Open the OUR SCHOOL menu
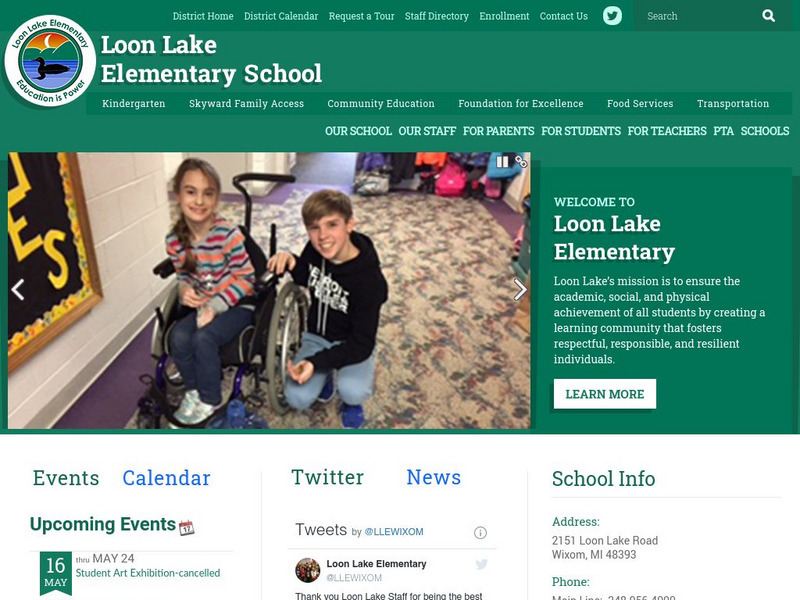800x600 pixels. coord(358,131)
